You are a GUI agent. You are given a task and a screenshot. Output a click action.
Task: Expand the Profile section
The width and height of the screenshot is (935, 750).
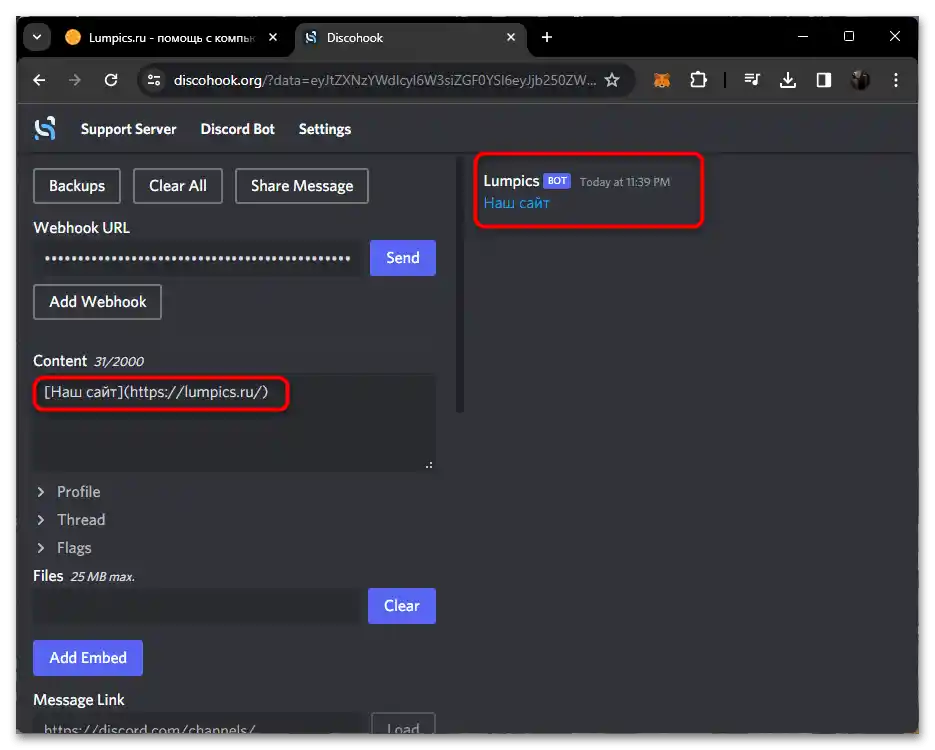coord(69,492)
